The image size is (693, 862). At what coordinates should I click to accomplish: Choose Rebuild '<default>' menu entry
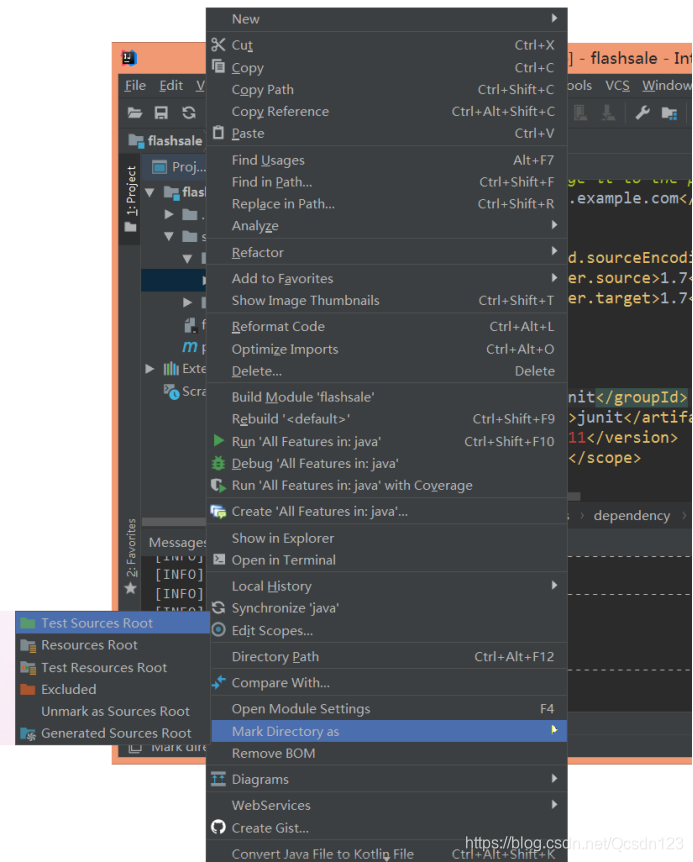[x=387, y=419]
